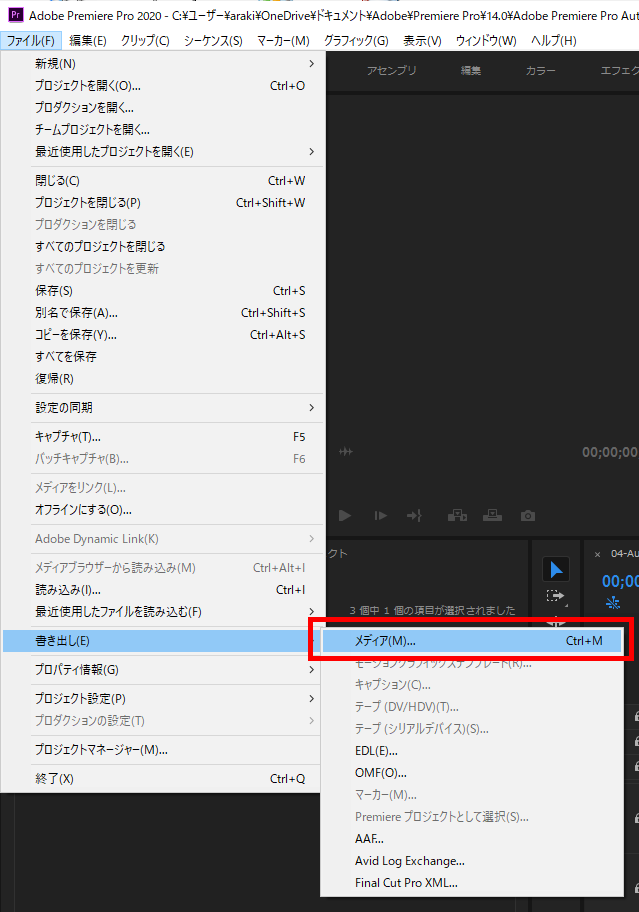
Task: Choose コピーを保存(Y)... menu entry
Action: [162, 335]
